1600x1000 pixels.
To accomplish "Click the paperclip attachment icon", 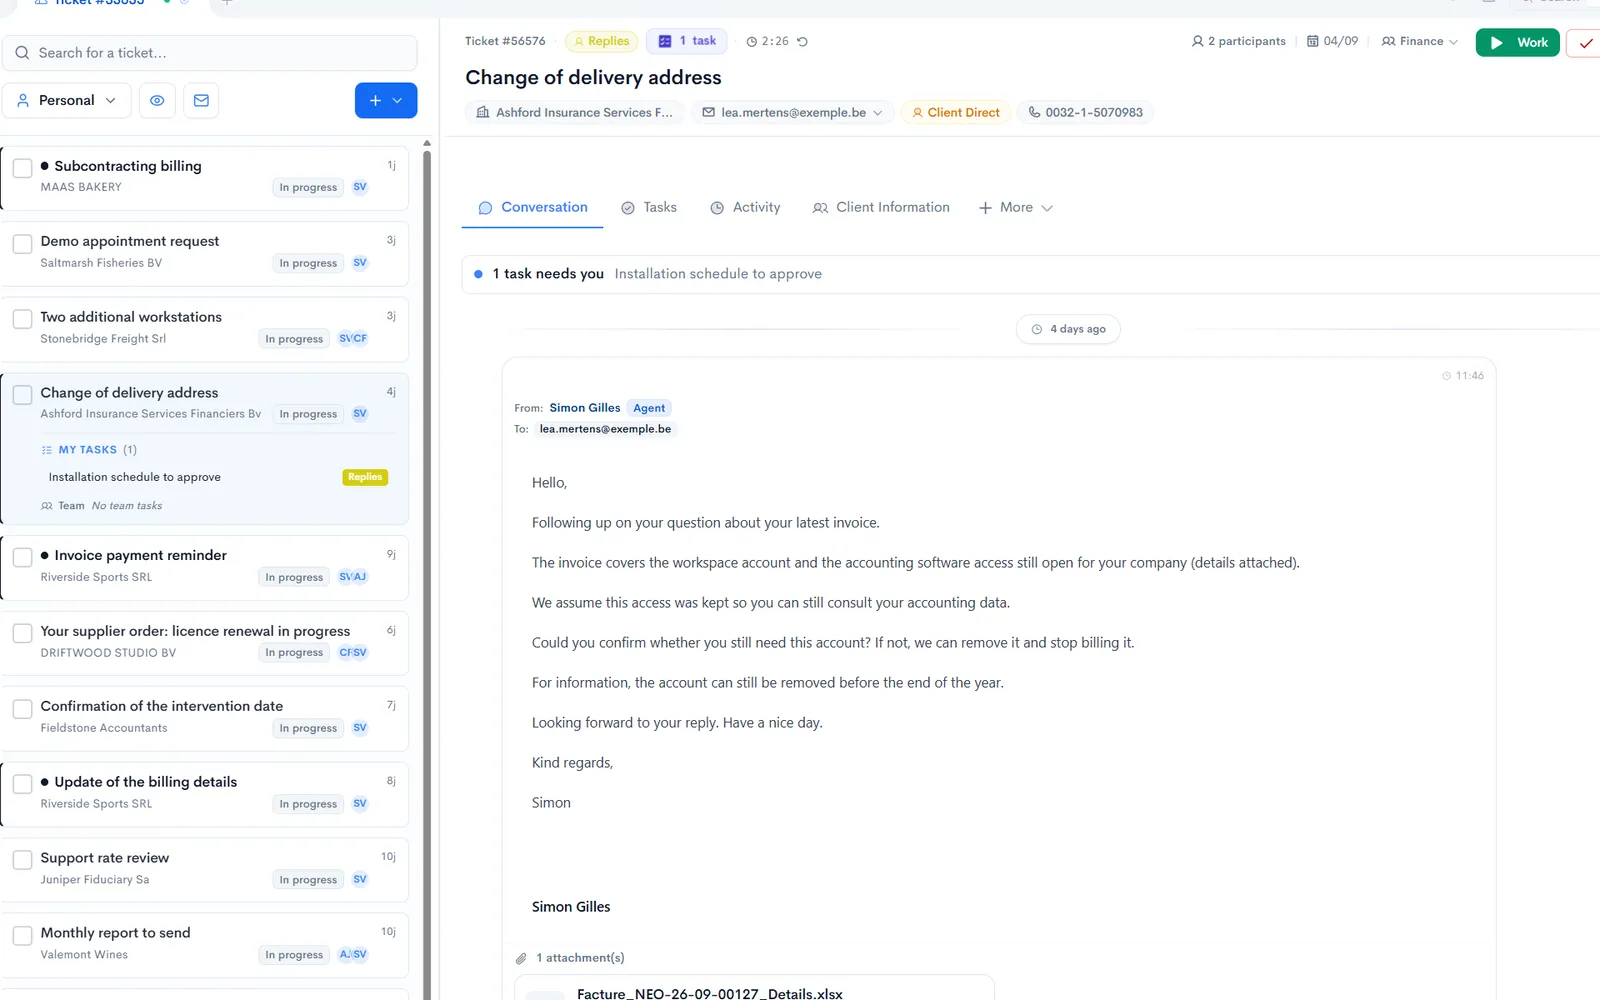I will (x=521, y=958).
